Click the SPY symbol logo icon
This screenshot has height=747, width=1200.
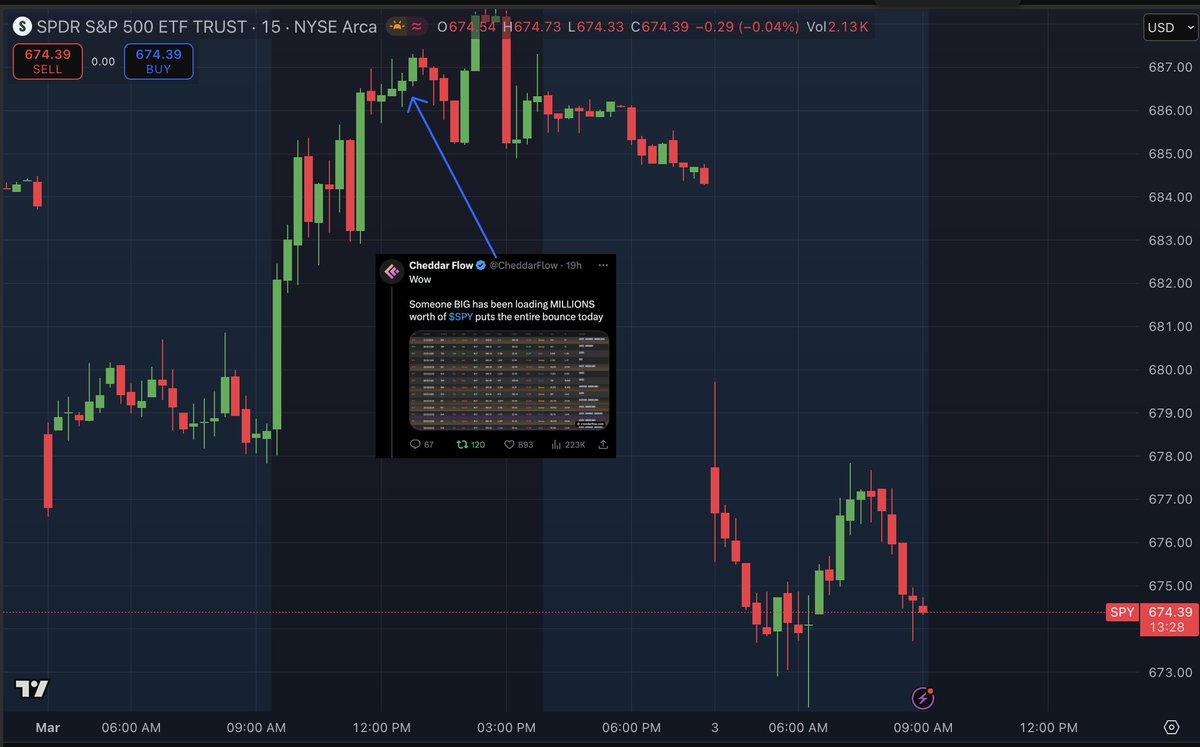point(22,26)
